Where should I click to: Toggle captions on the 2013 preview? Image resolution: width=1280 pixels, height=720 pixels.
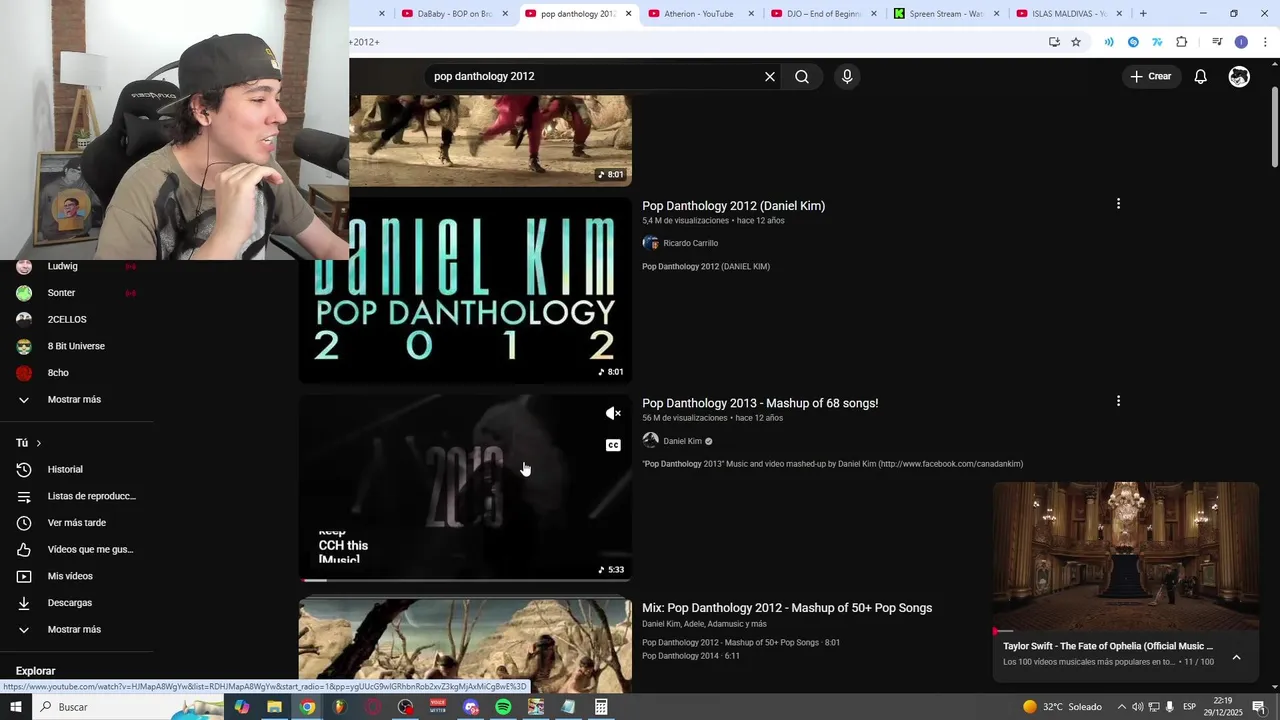[x=613, y=445]
